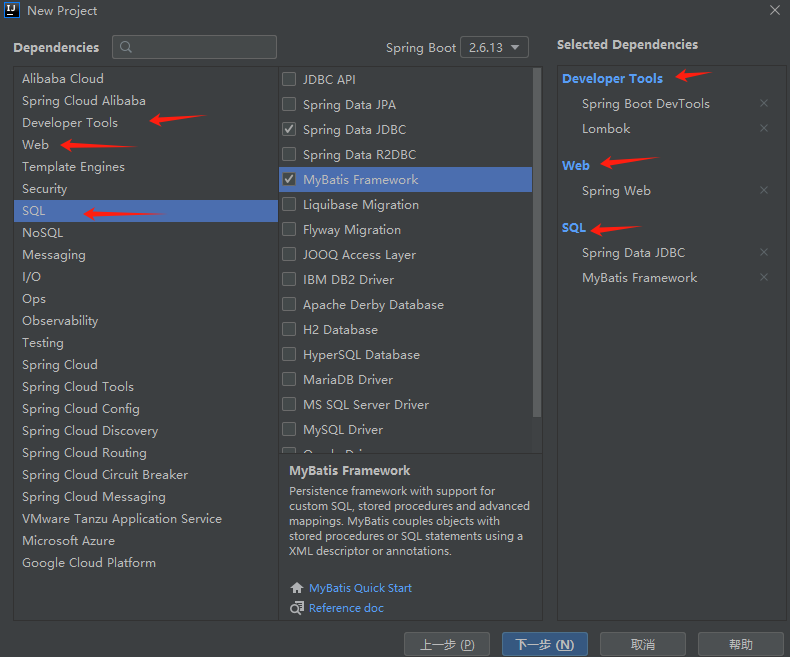Click the Developer Tools heading in Selected Dependencies

(x=612, y=79)
